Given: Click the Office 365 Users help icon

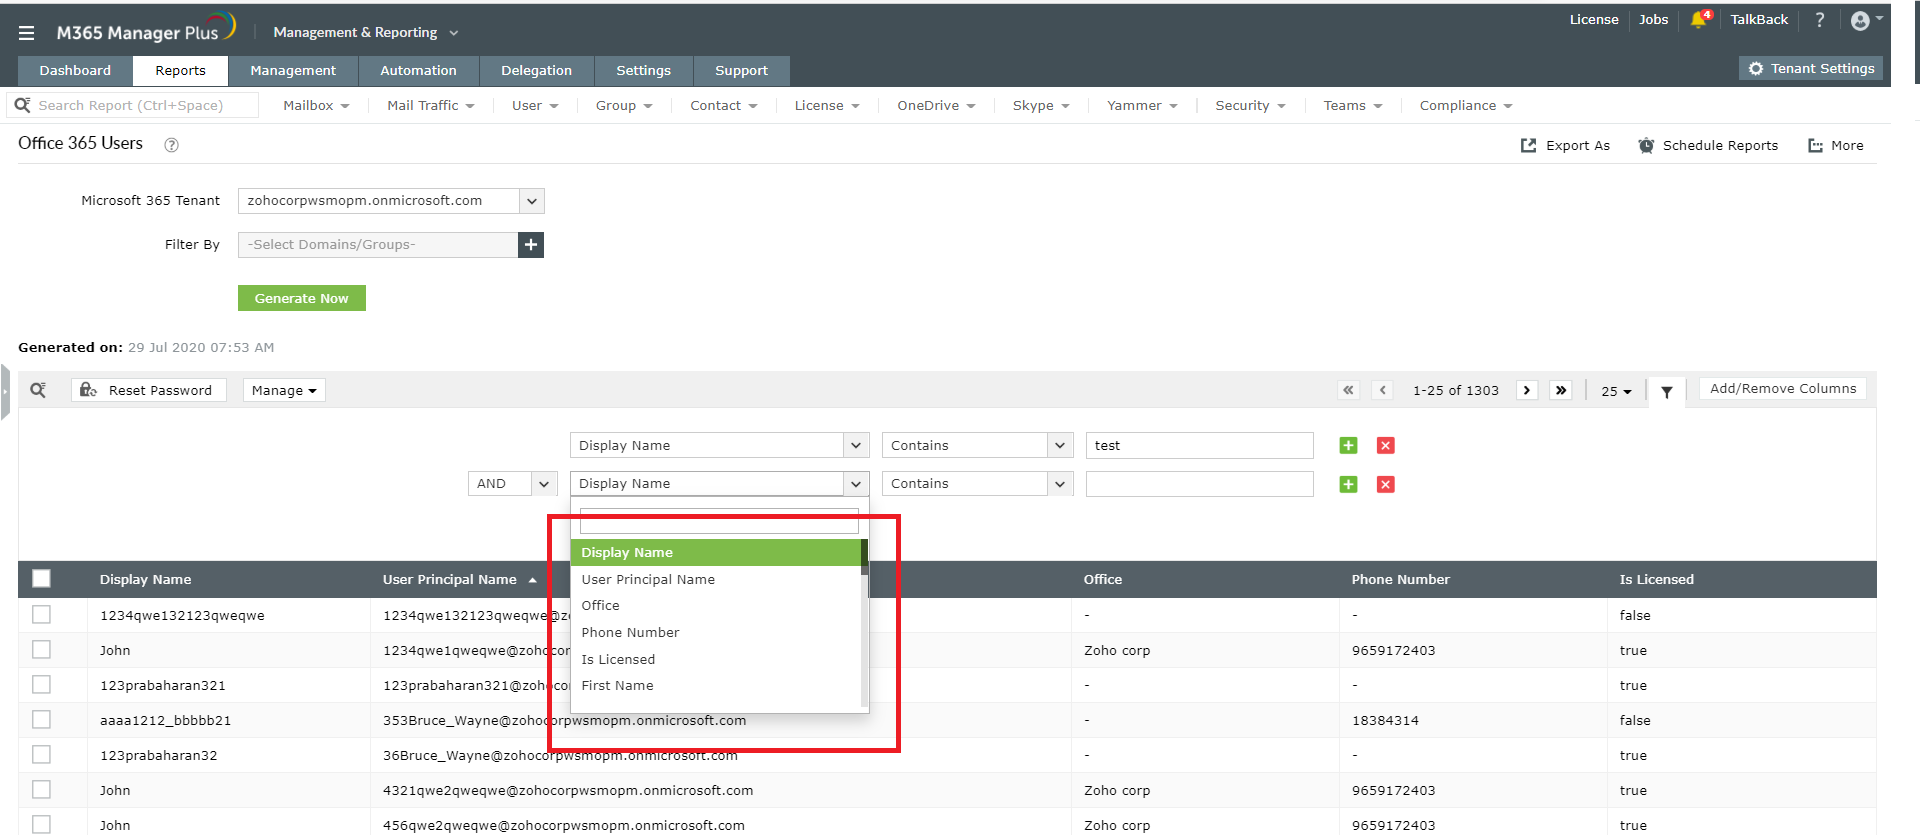Looking at the screenshot, I should click(171, 145).
